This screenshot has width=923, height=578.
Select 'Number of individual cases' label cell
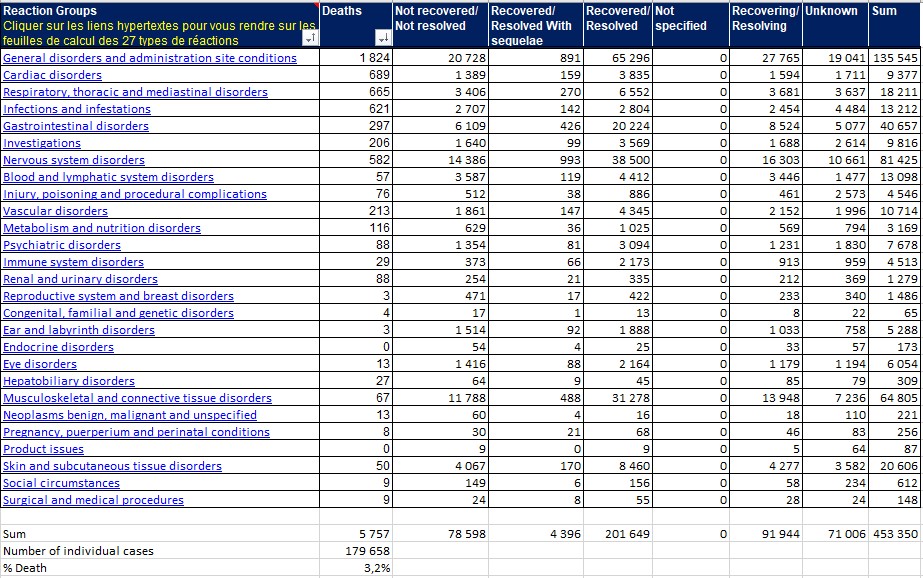coord(160,551)
